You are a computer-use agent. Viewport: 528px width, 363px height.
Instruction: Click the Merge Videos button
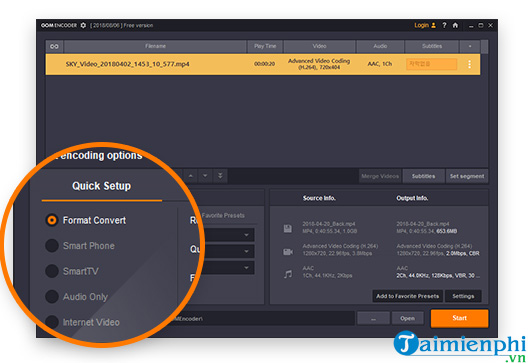tap(380, 176)
